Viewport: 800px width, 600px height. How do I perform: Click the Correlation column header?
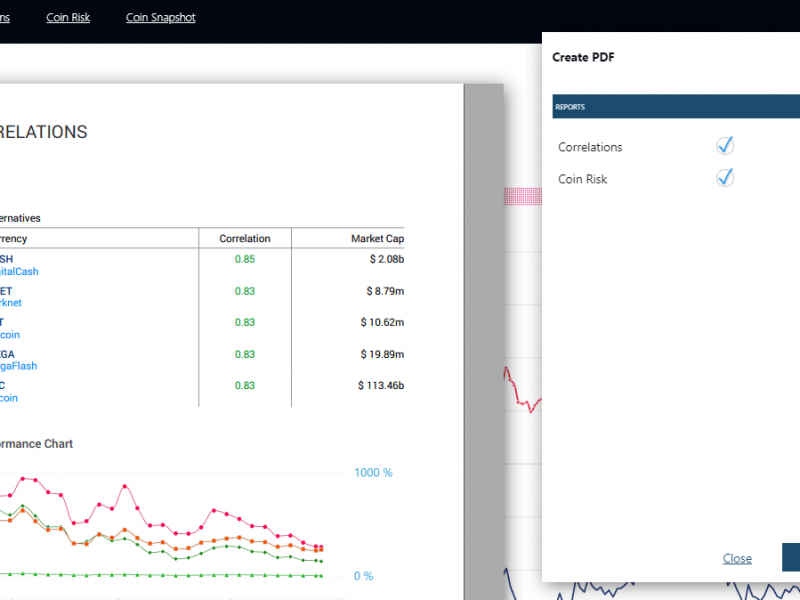tap(245, 238)
